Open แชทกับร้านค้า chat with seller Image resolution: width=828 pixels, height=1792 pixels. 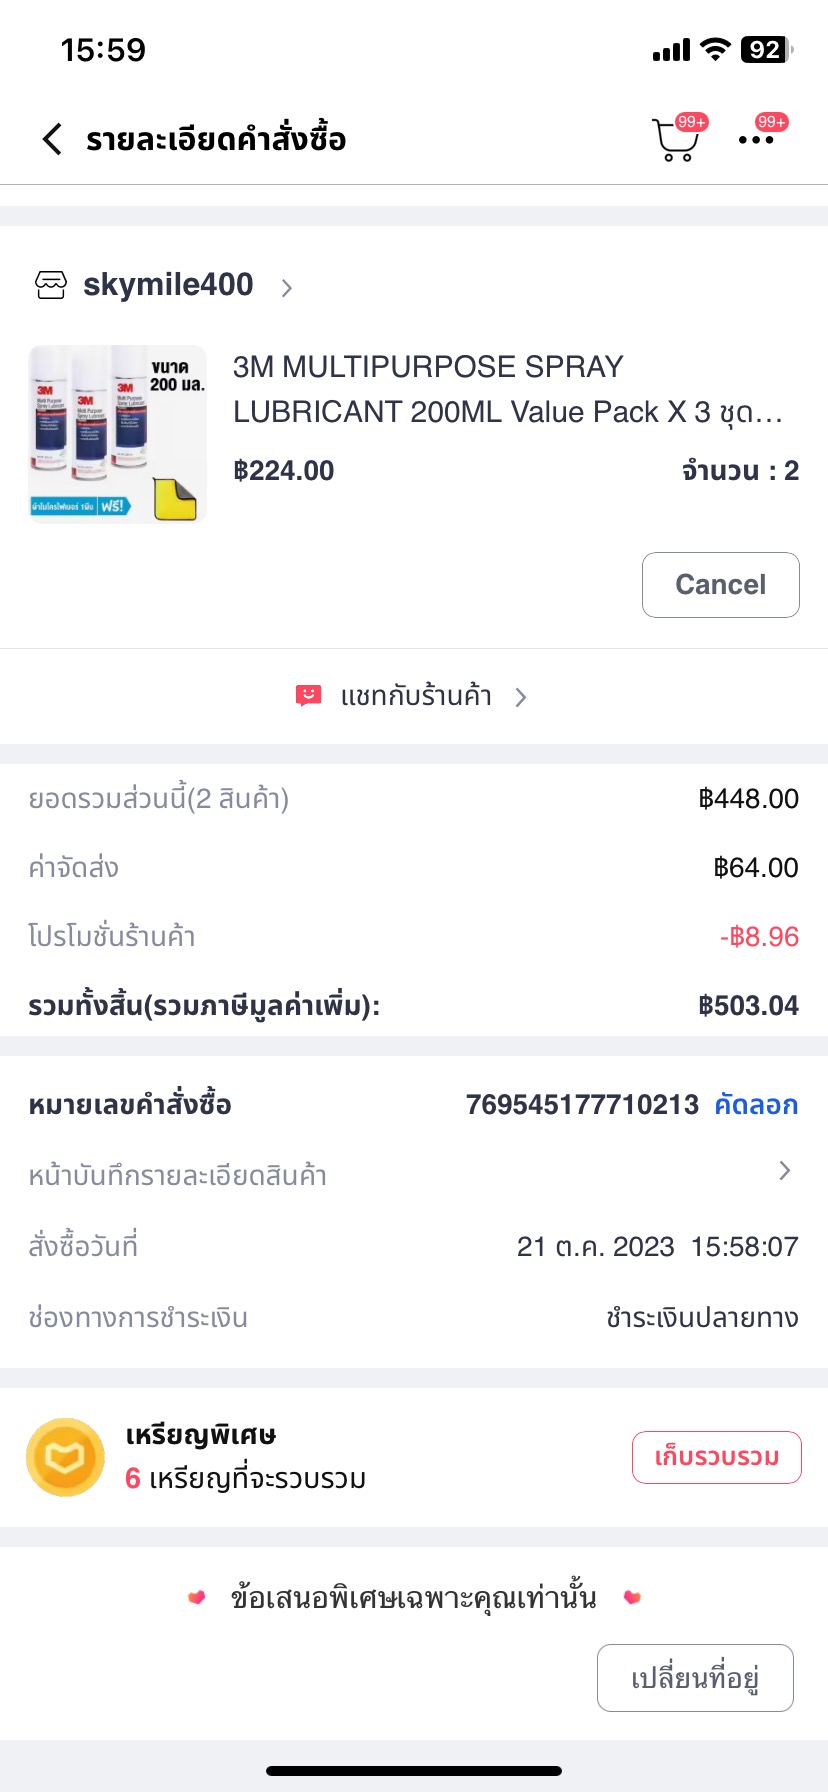[416, 696]
